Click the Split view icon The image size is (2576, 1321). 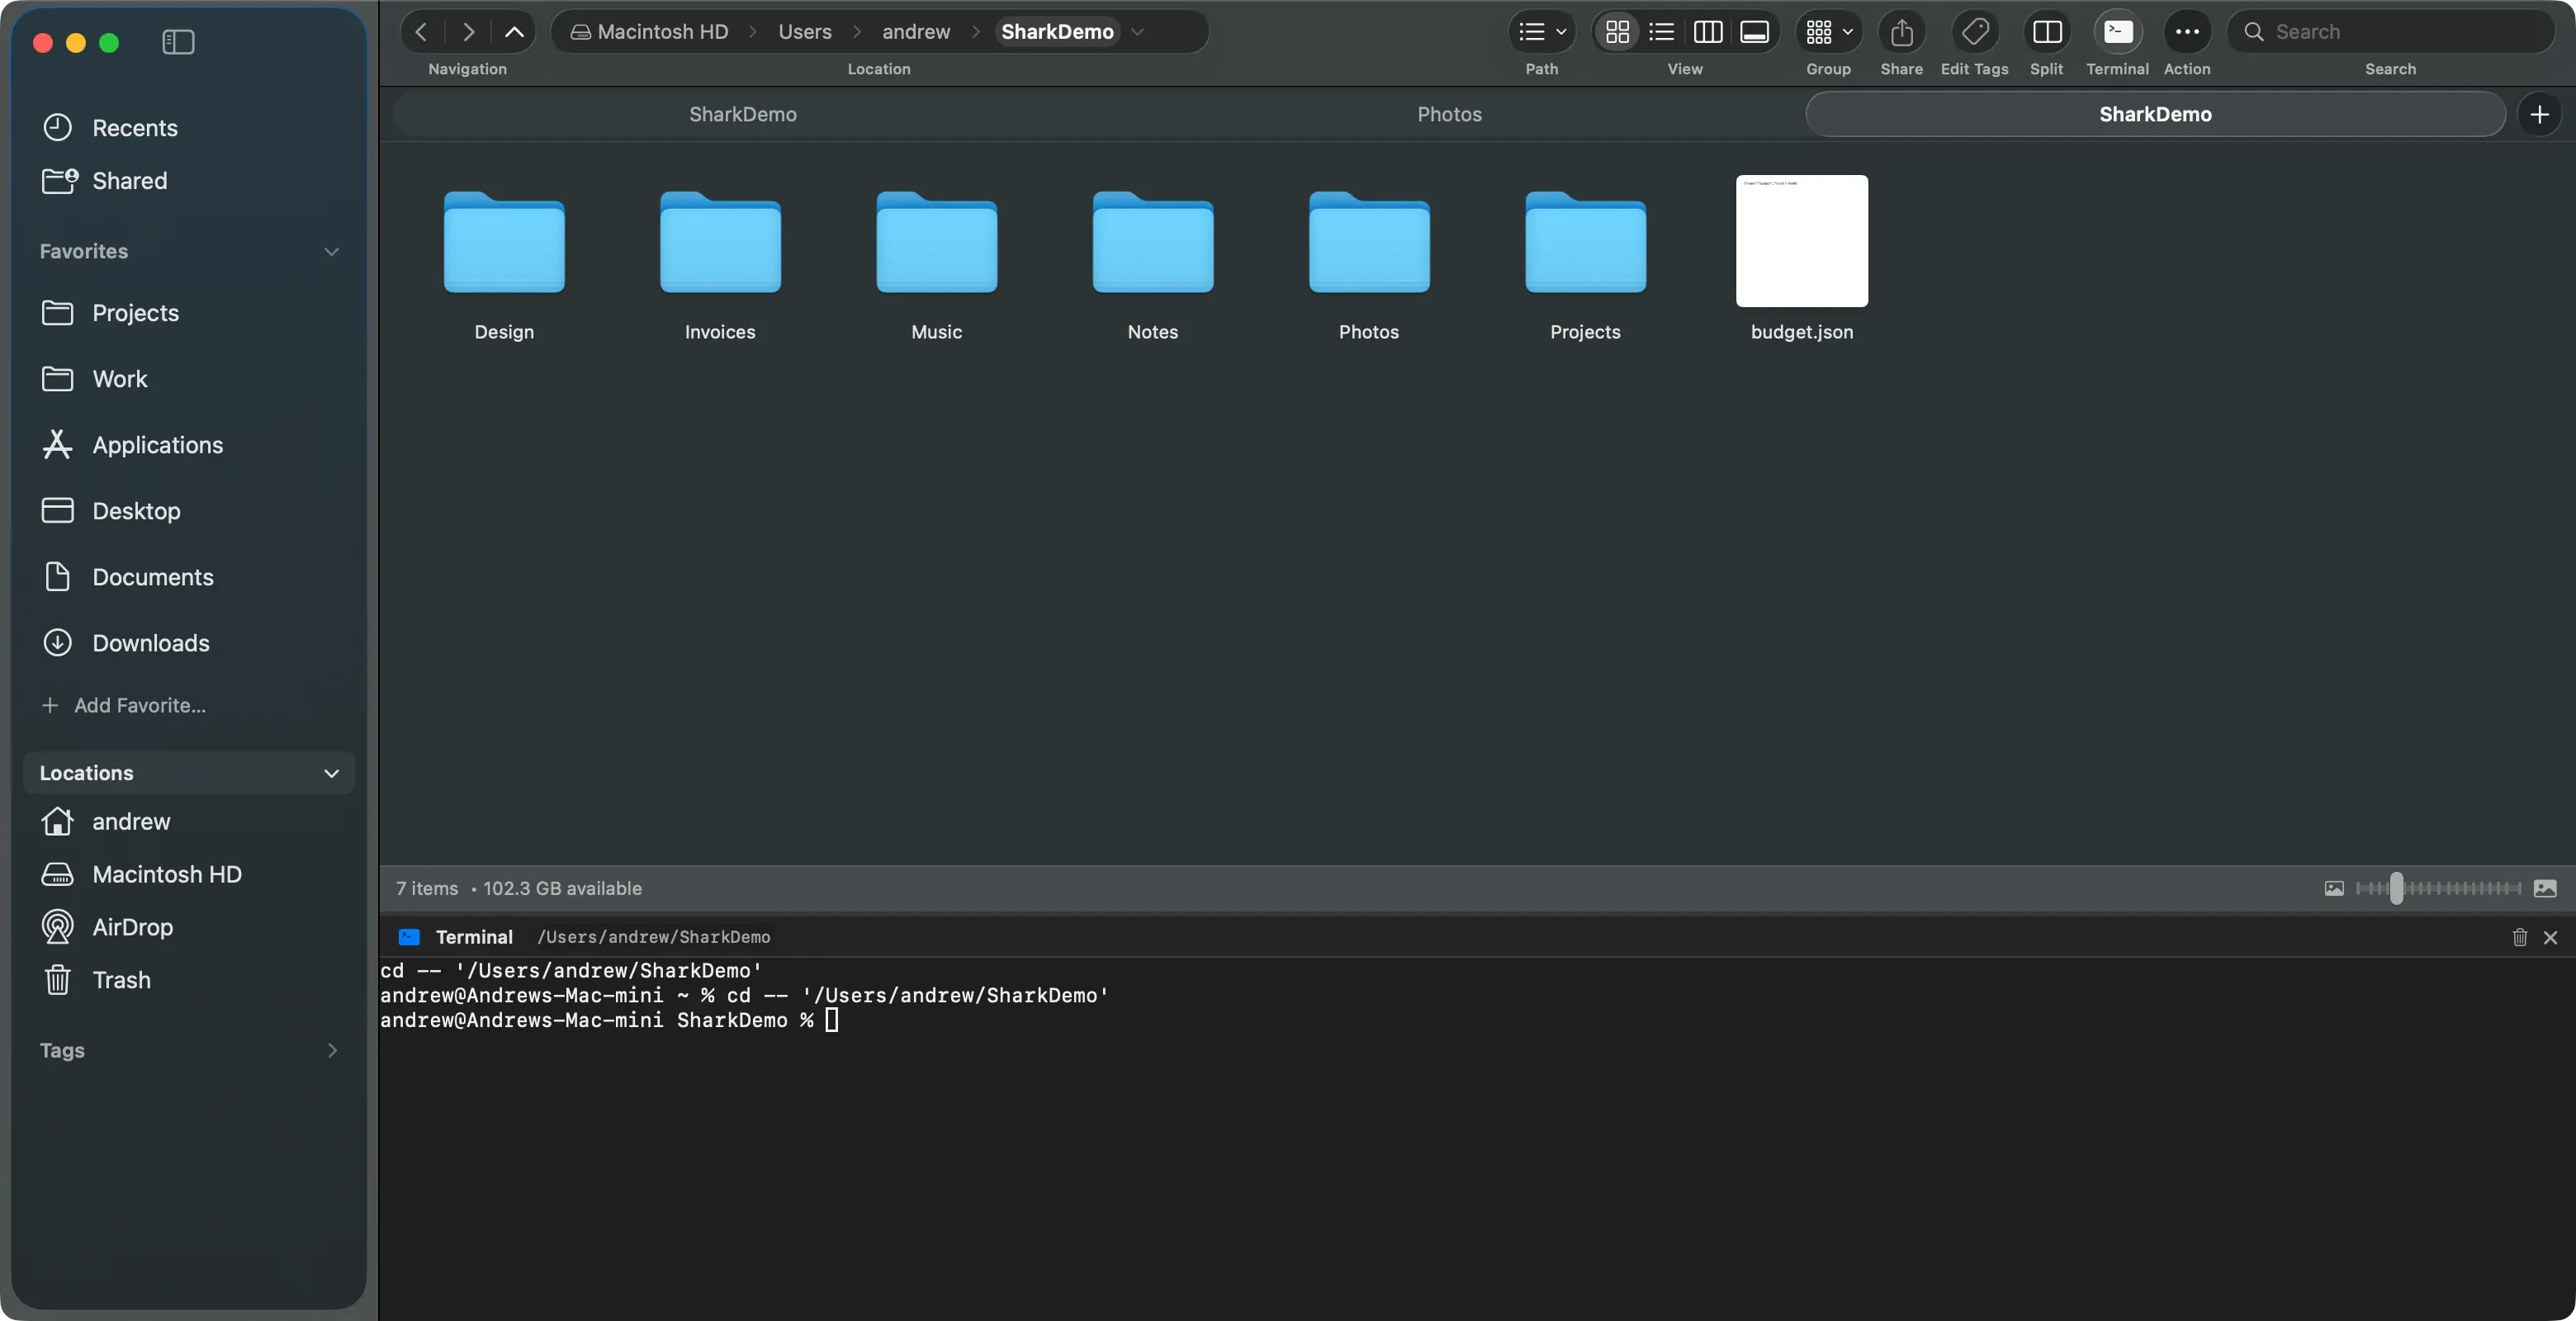2046,32
